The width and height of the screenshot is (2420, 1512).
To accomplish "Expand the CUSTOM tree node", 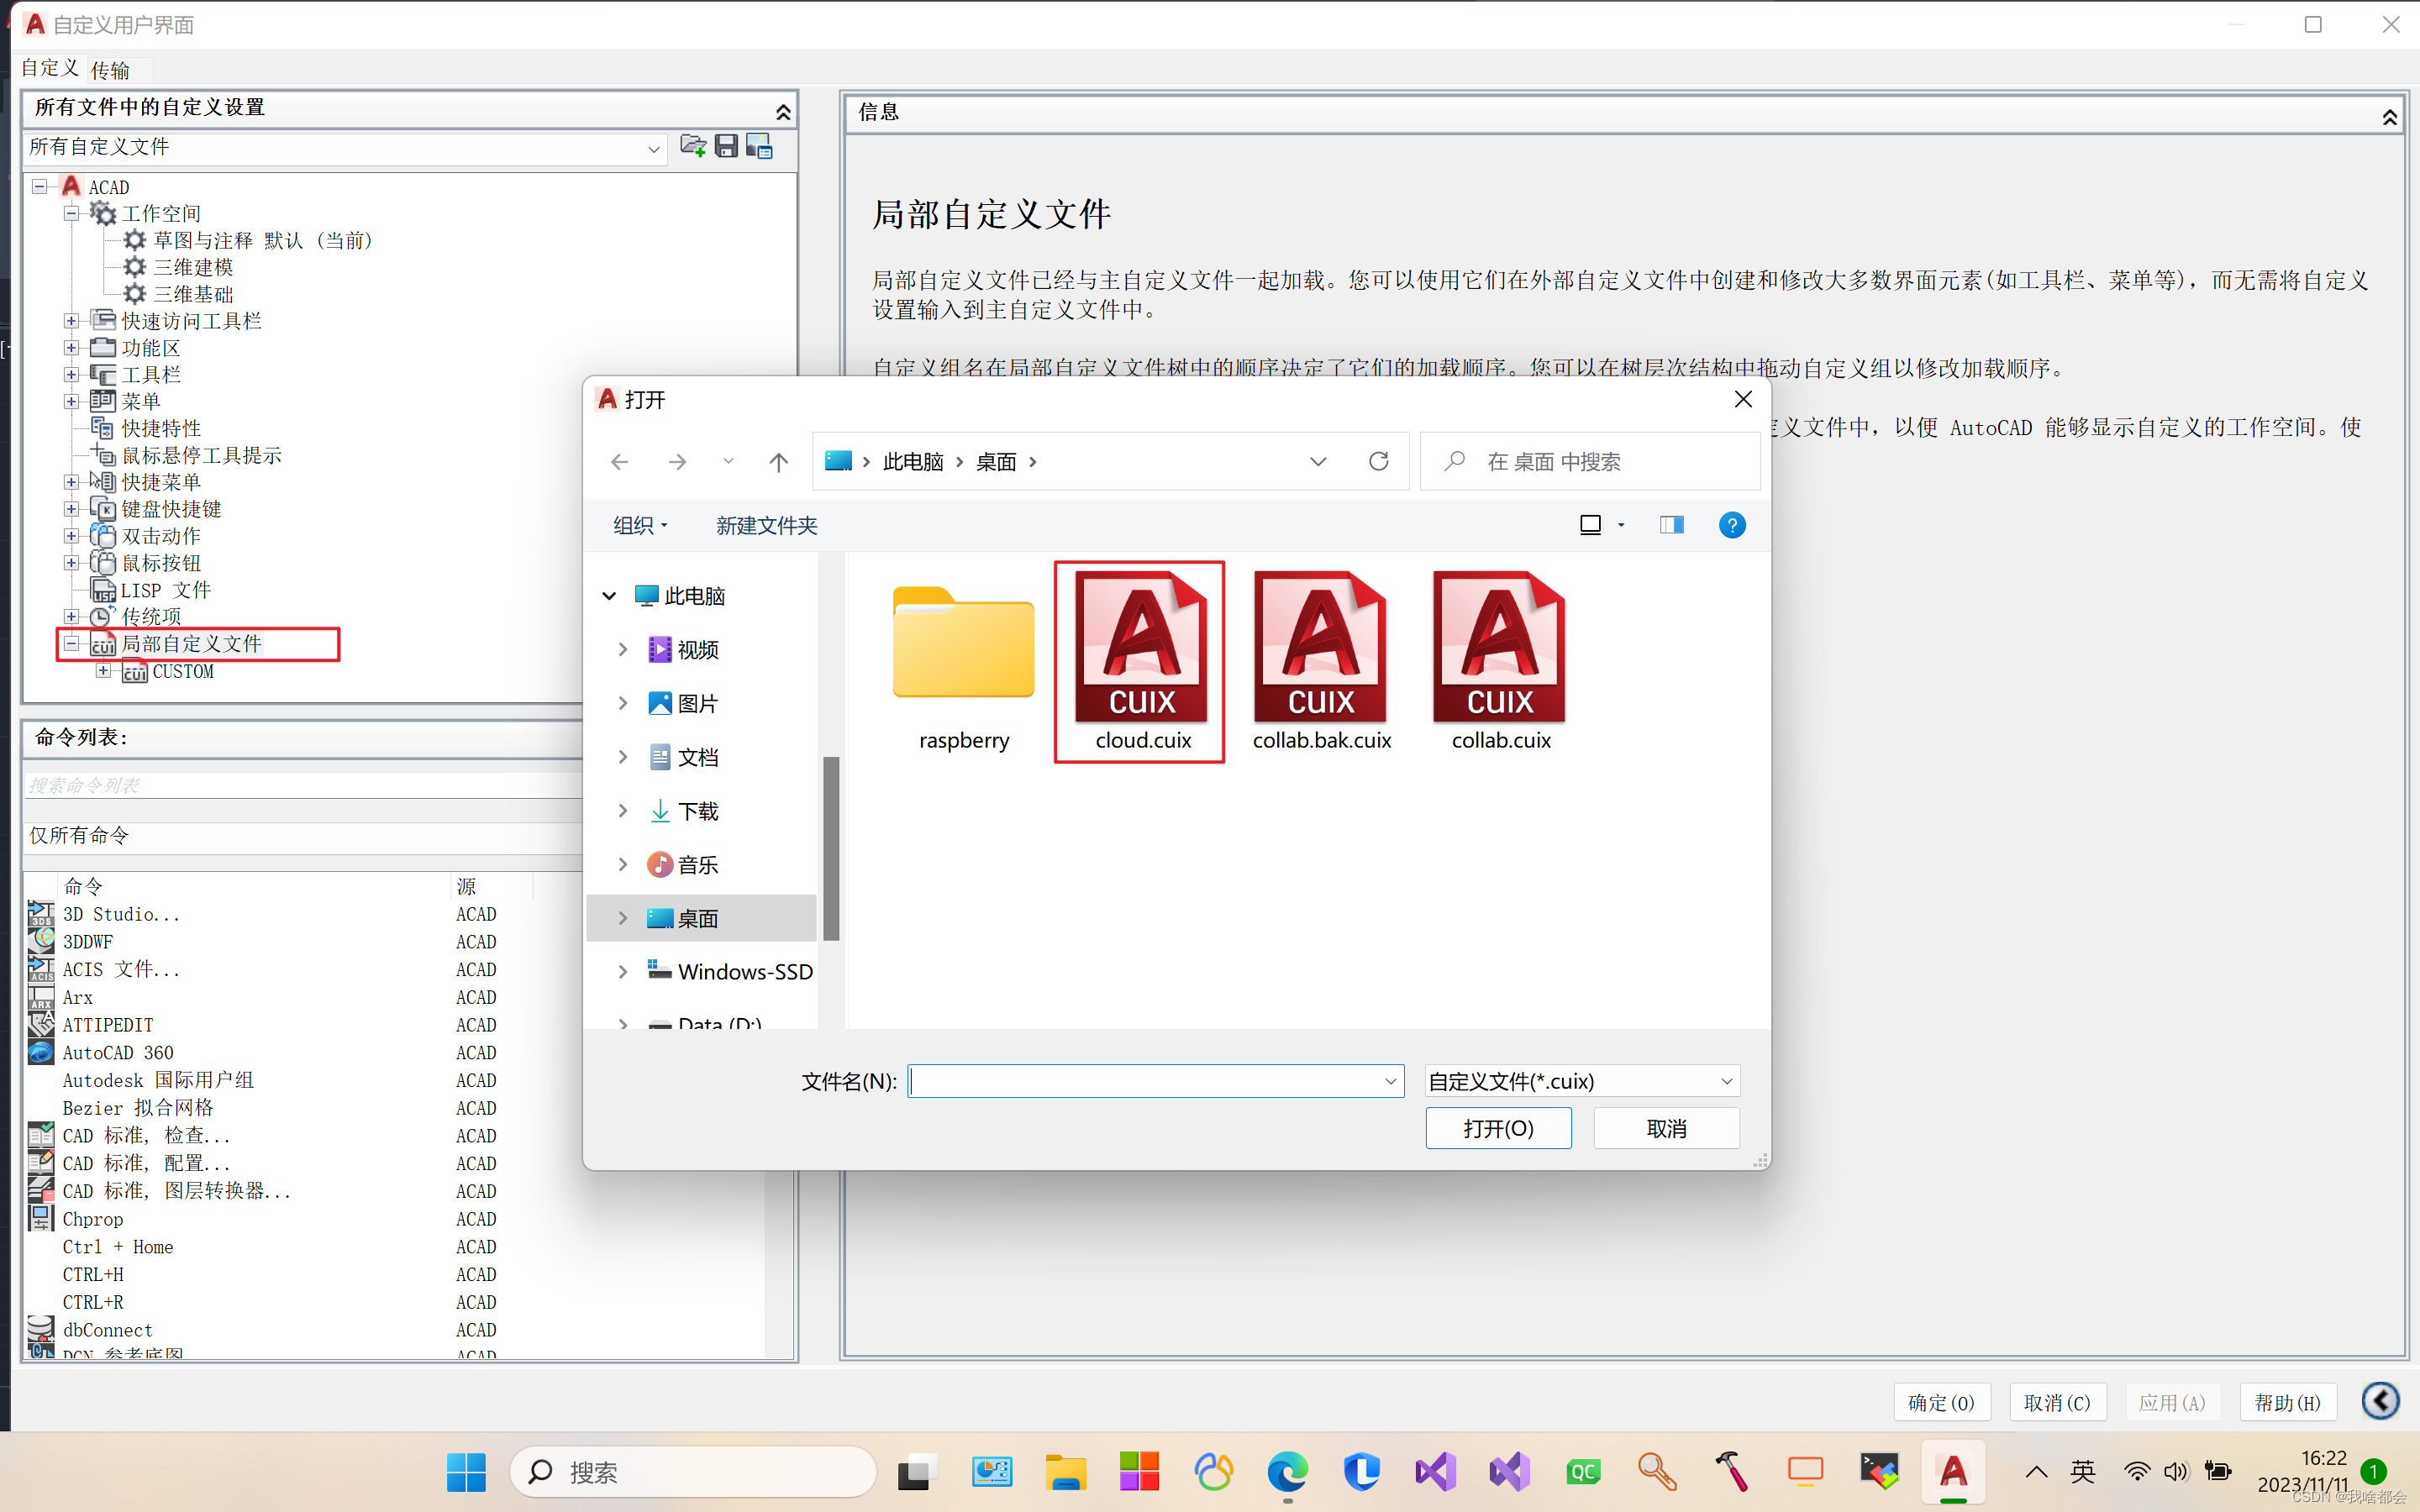I will (x=103, y=671).
